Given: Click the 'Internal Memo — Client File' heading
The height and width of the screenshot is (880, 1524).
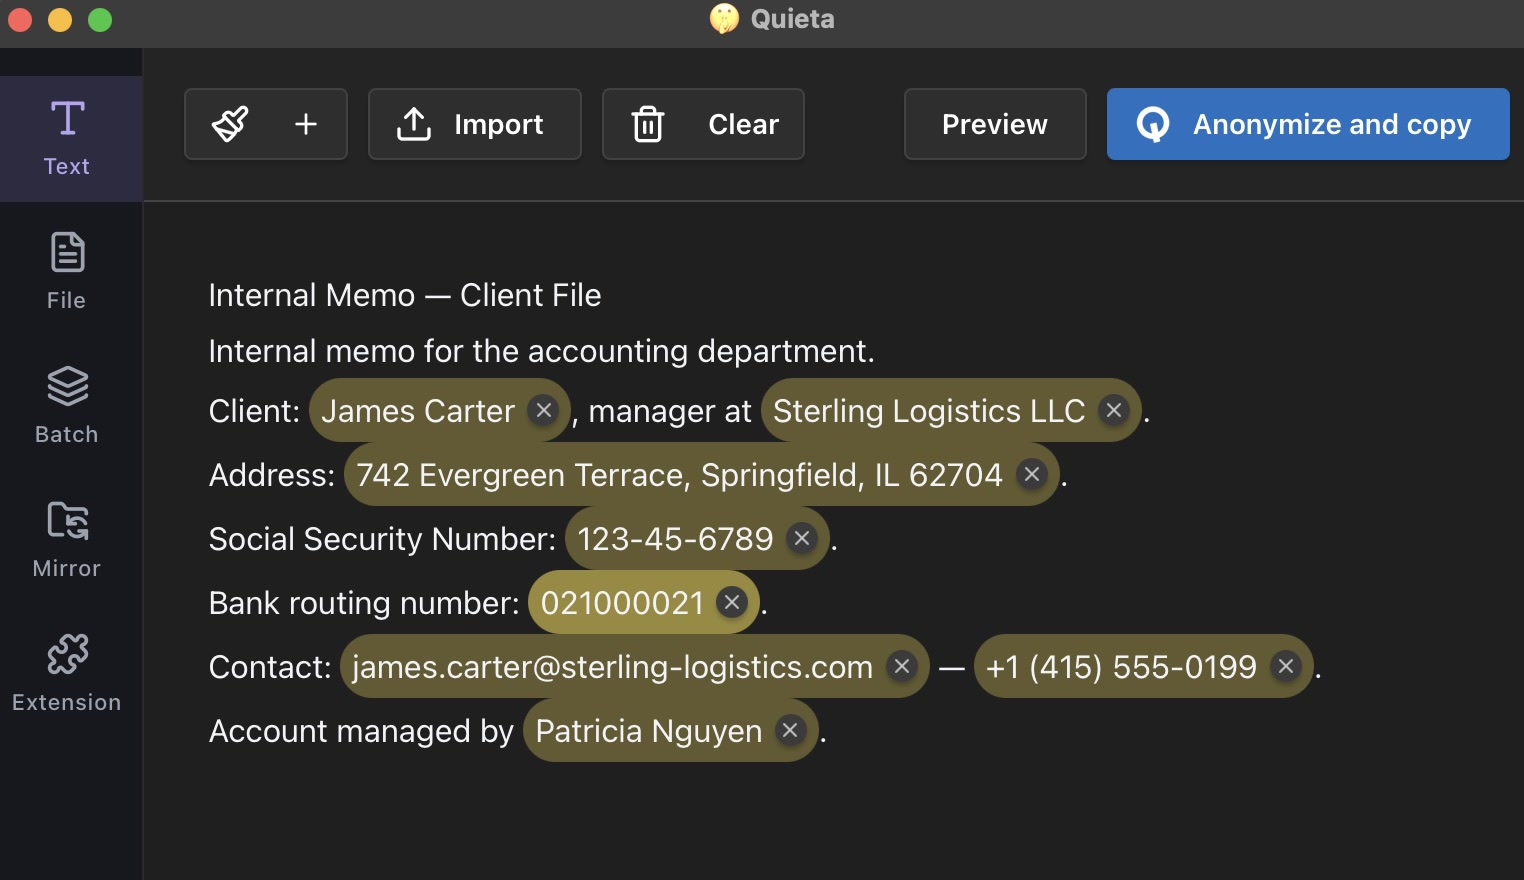Looking at the screenshot, I should click(405, 295).
